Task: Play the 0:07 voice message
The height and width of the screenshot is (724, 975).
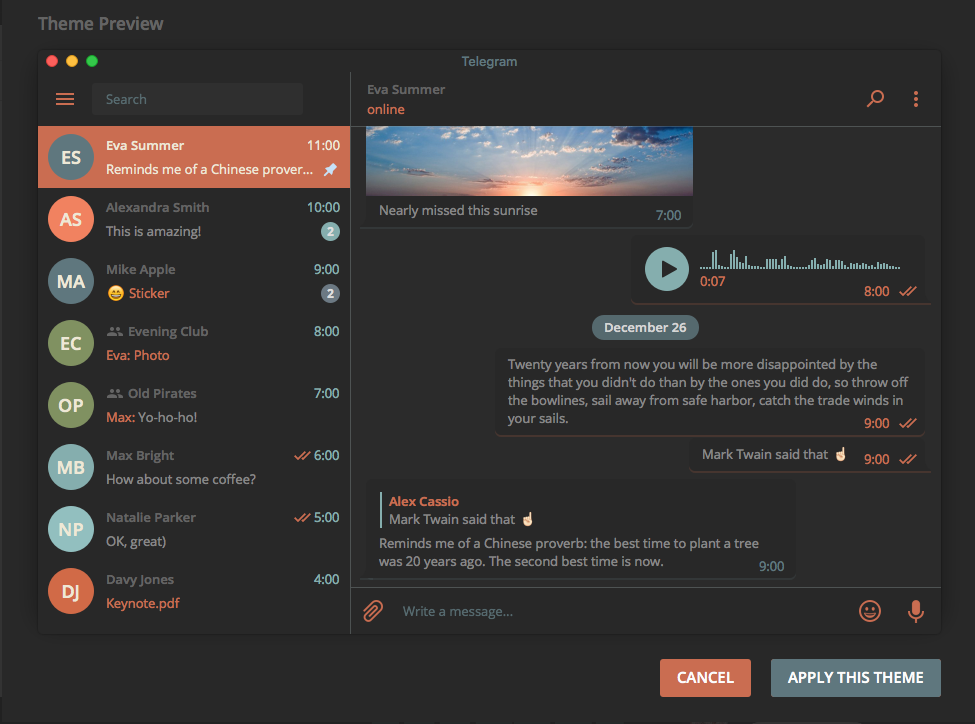Action: click(667, 269)
